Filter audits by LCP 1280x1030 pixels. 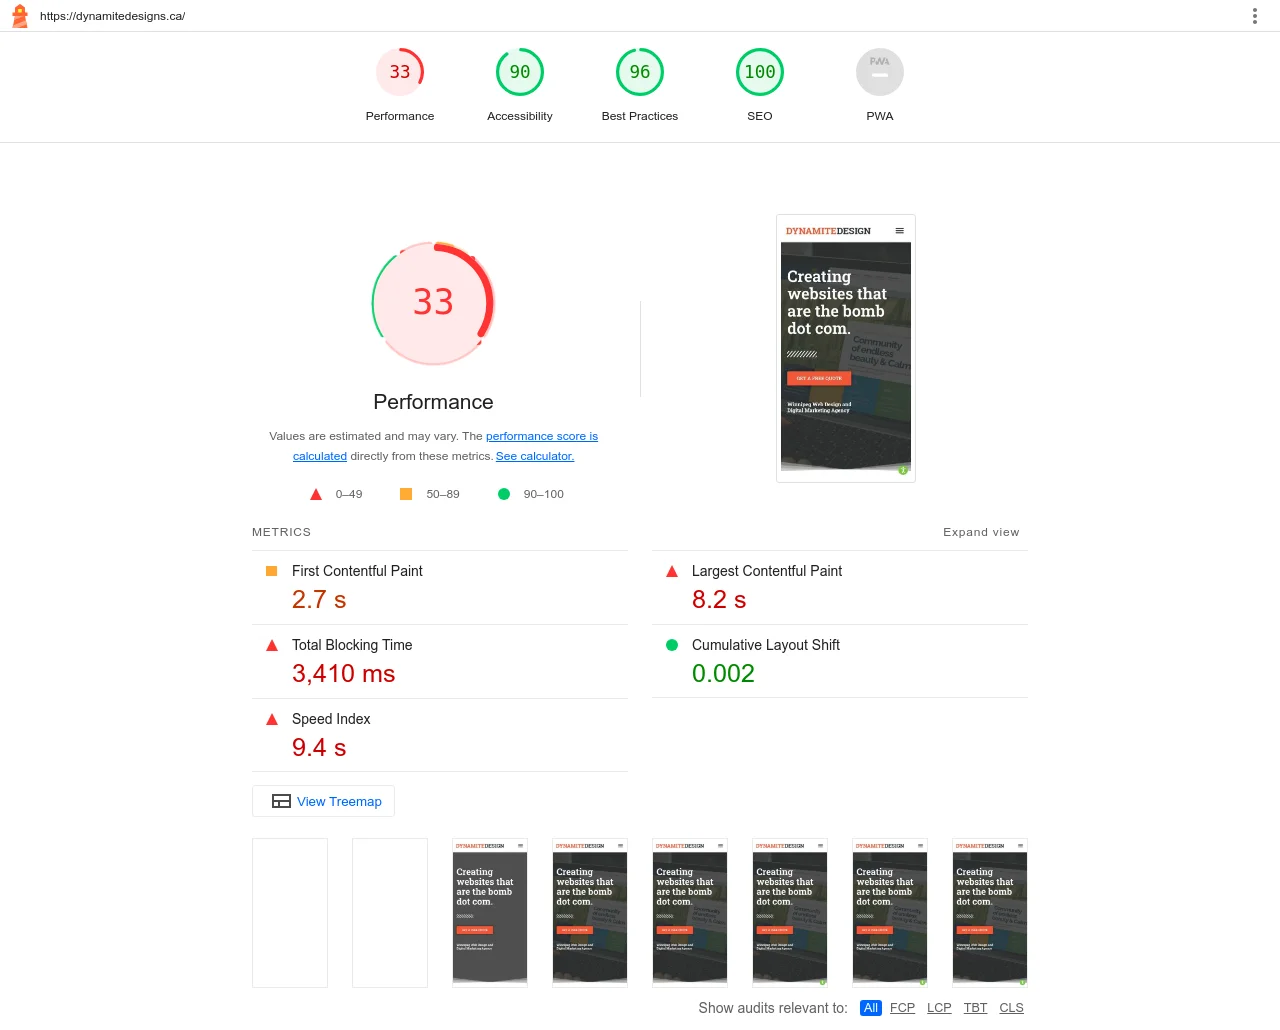pyautogui.click(x=939, y=1008)
